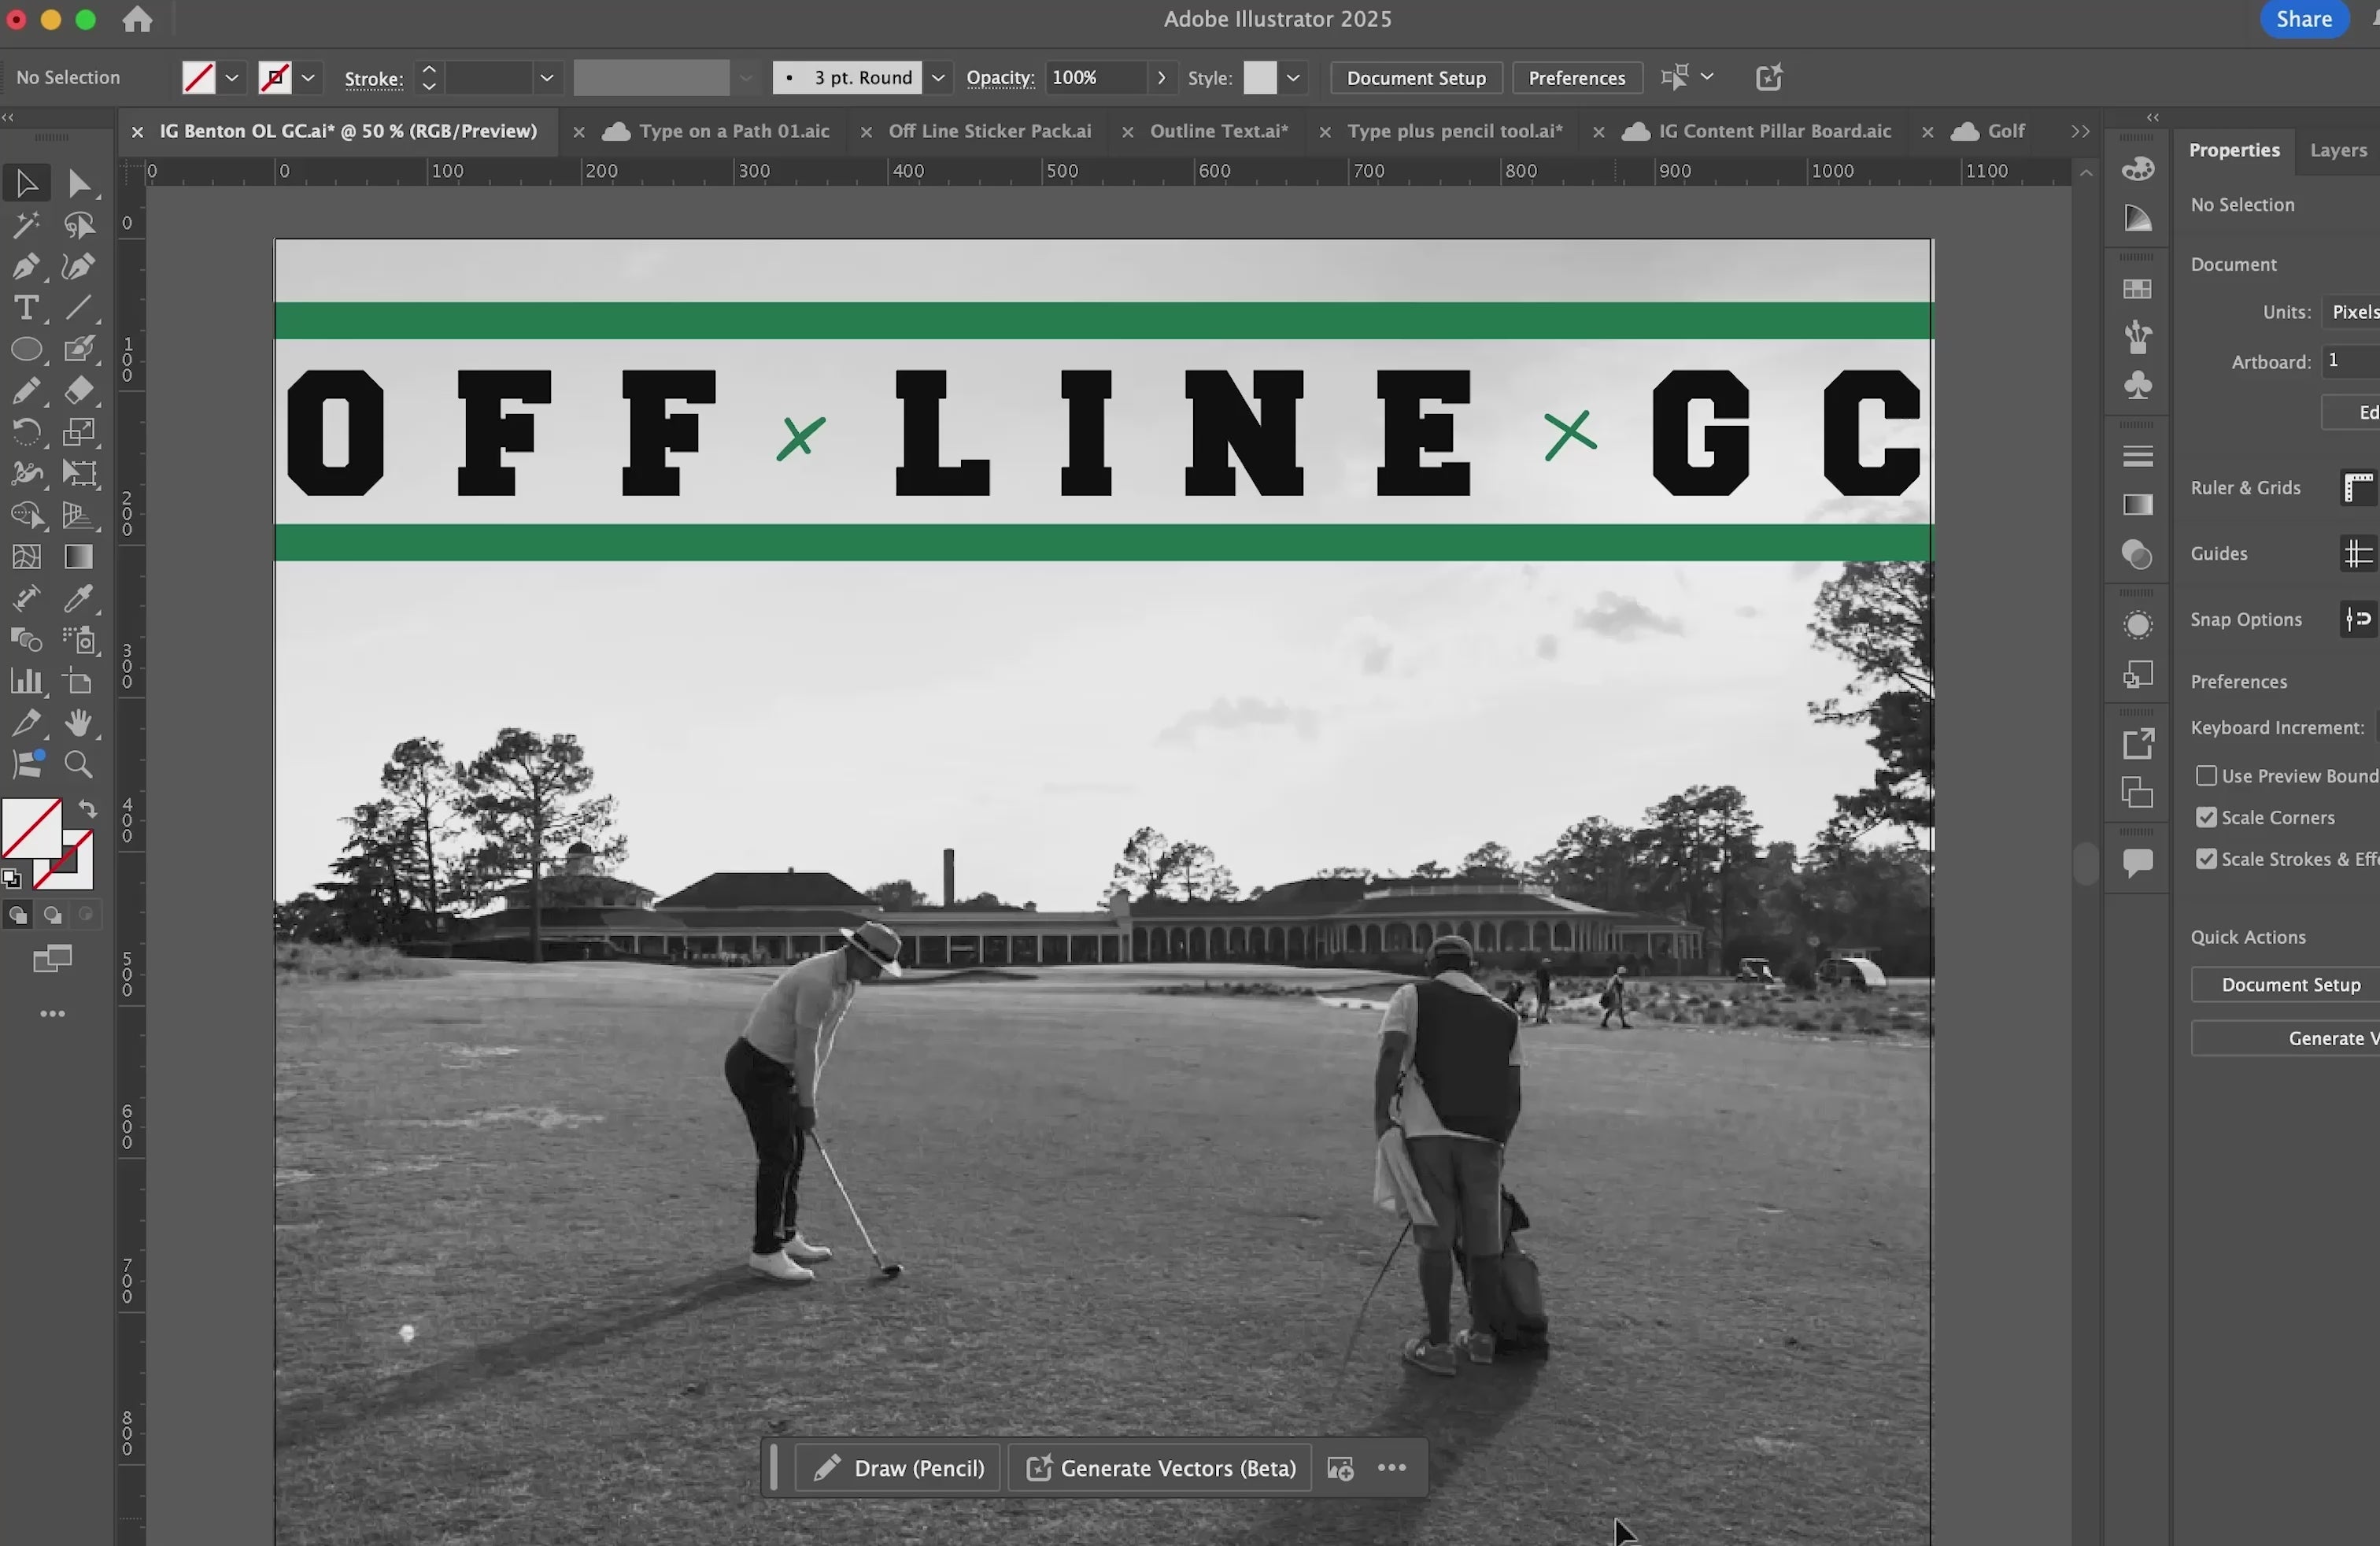
Task: Enable Use Preview Bounds checkbox
Action: (2206, 776)
